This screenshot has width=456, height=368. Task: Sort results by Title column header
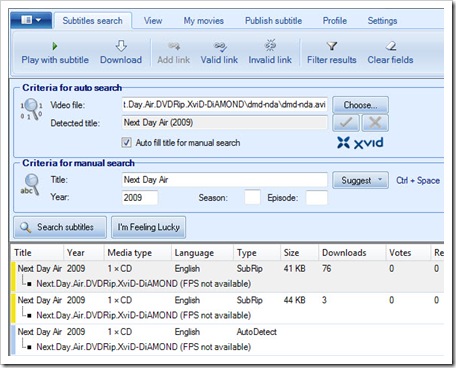click(37, 253)
